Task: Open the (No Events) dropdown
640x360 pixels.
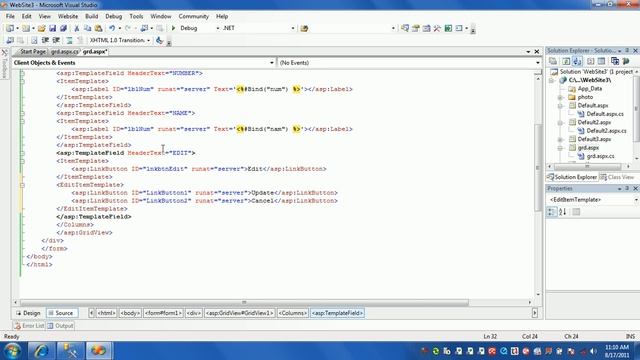Action: [x=538, y=63]
